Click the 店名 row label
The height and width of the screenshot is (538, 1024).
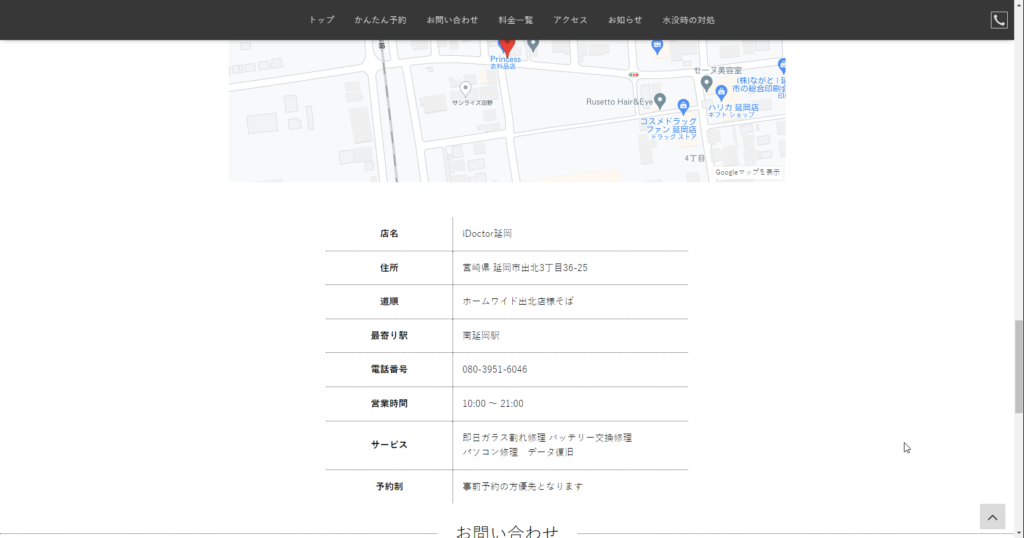pyautogui.click(x=389, y=234)
